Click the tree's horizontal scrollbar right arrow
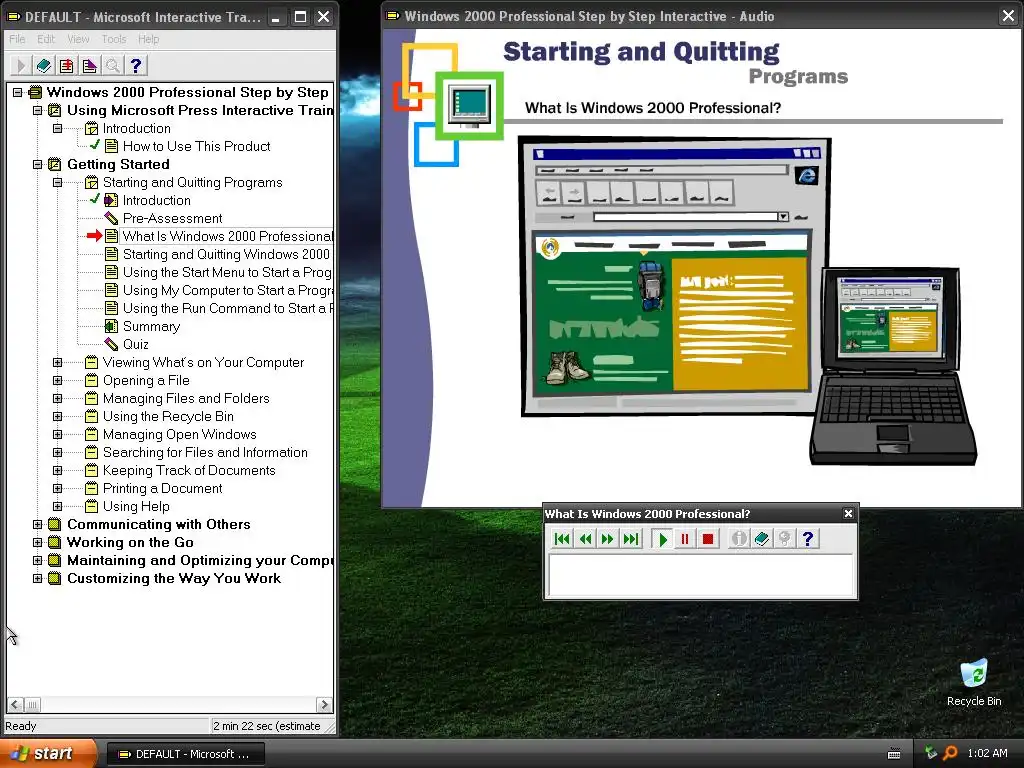This screenshot has width=1024, height=768. tap(324, 705)
